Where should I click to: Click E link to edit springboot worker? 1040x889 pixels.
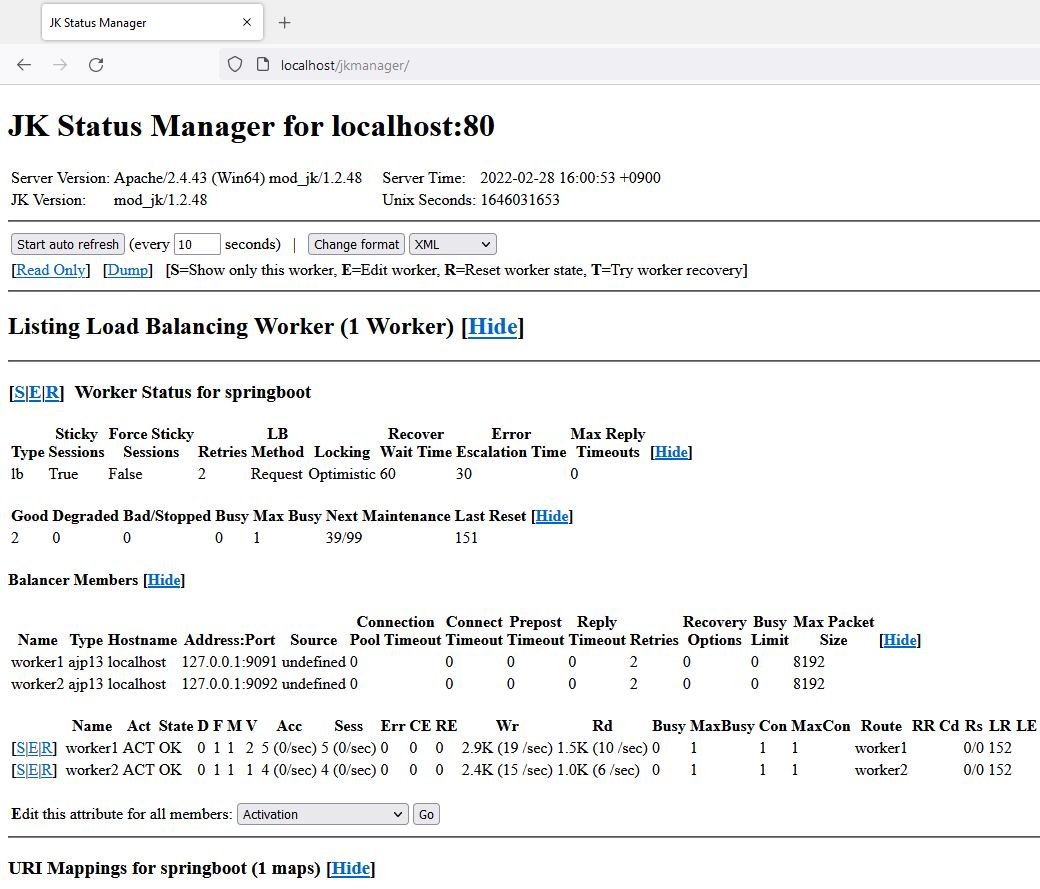(x=34, y=393)
